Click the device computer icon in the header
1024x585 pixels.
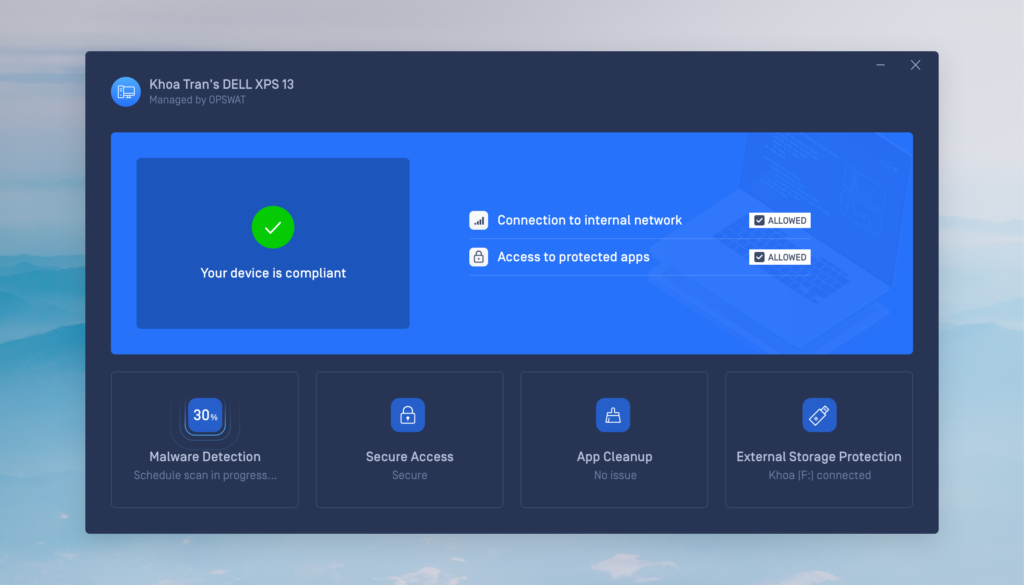126,91
